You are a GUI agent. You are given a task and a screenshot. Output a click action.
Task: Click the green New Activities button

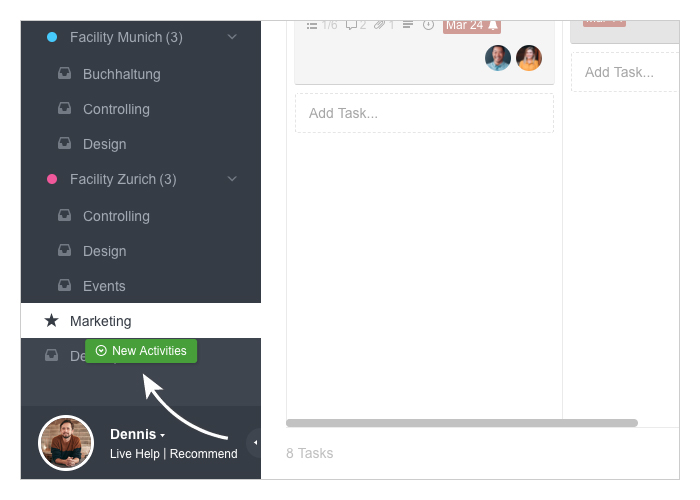[141, 351]
